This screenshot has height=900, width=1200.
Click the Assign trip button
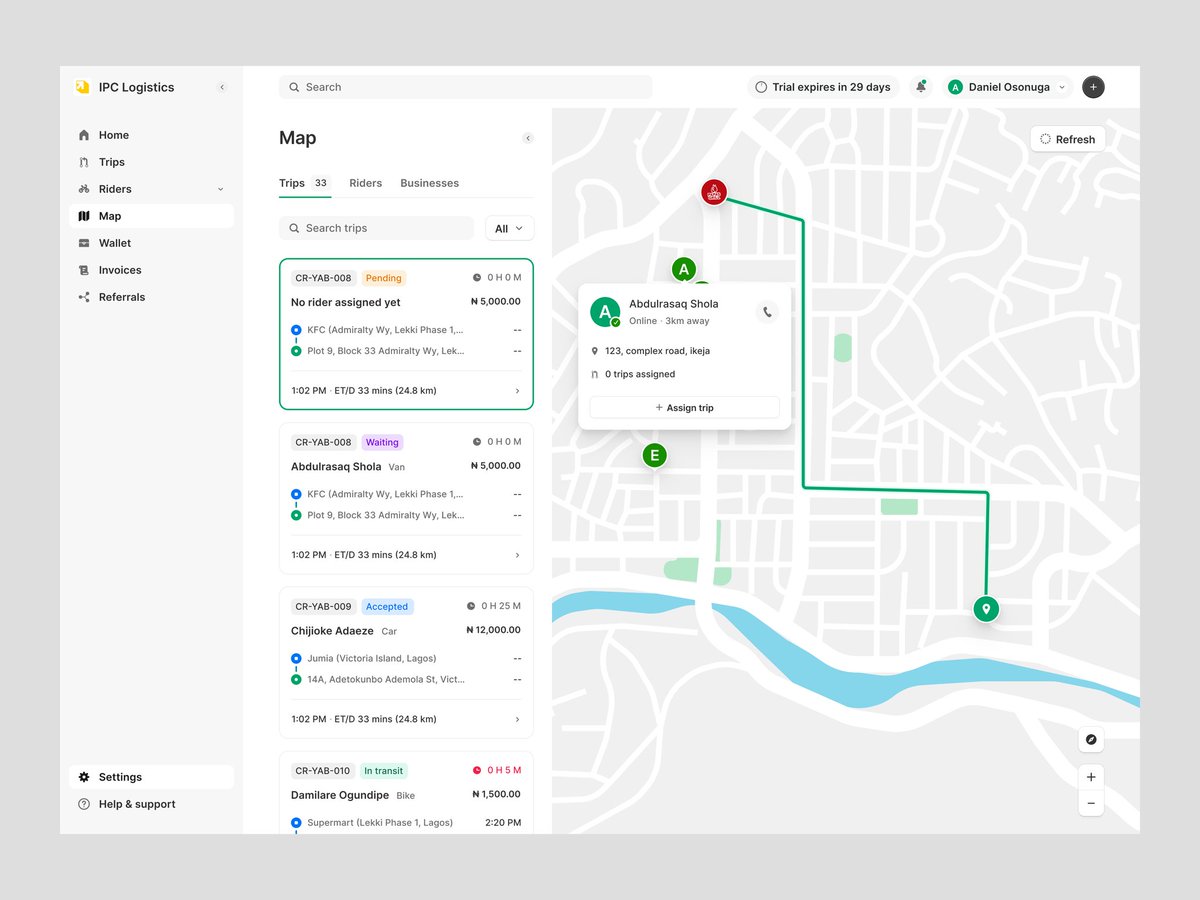(684, 408)
